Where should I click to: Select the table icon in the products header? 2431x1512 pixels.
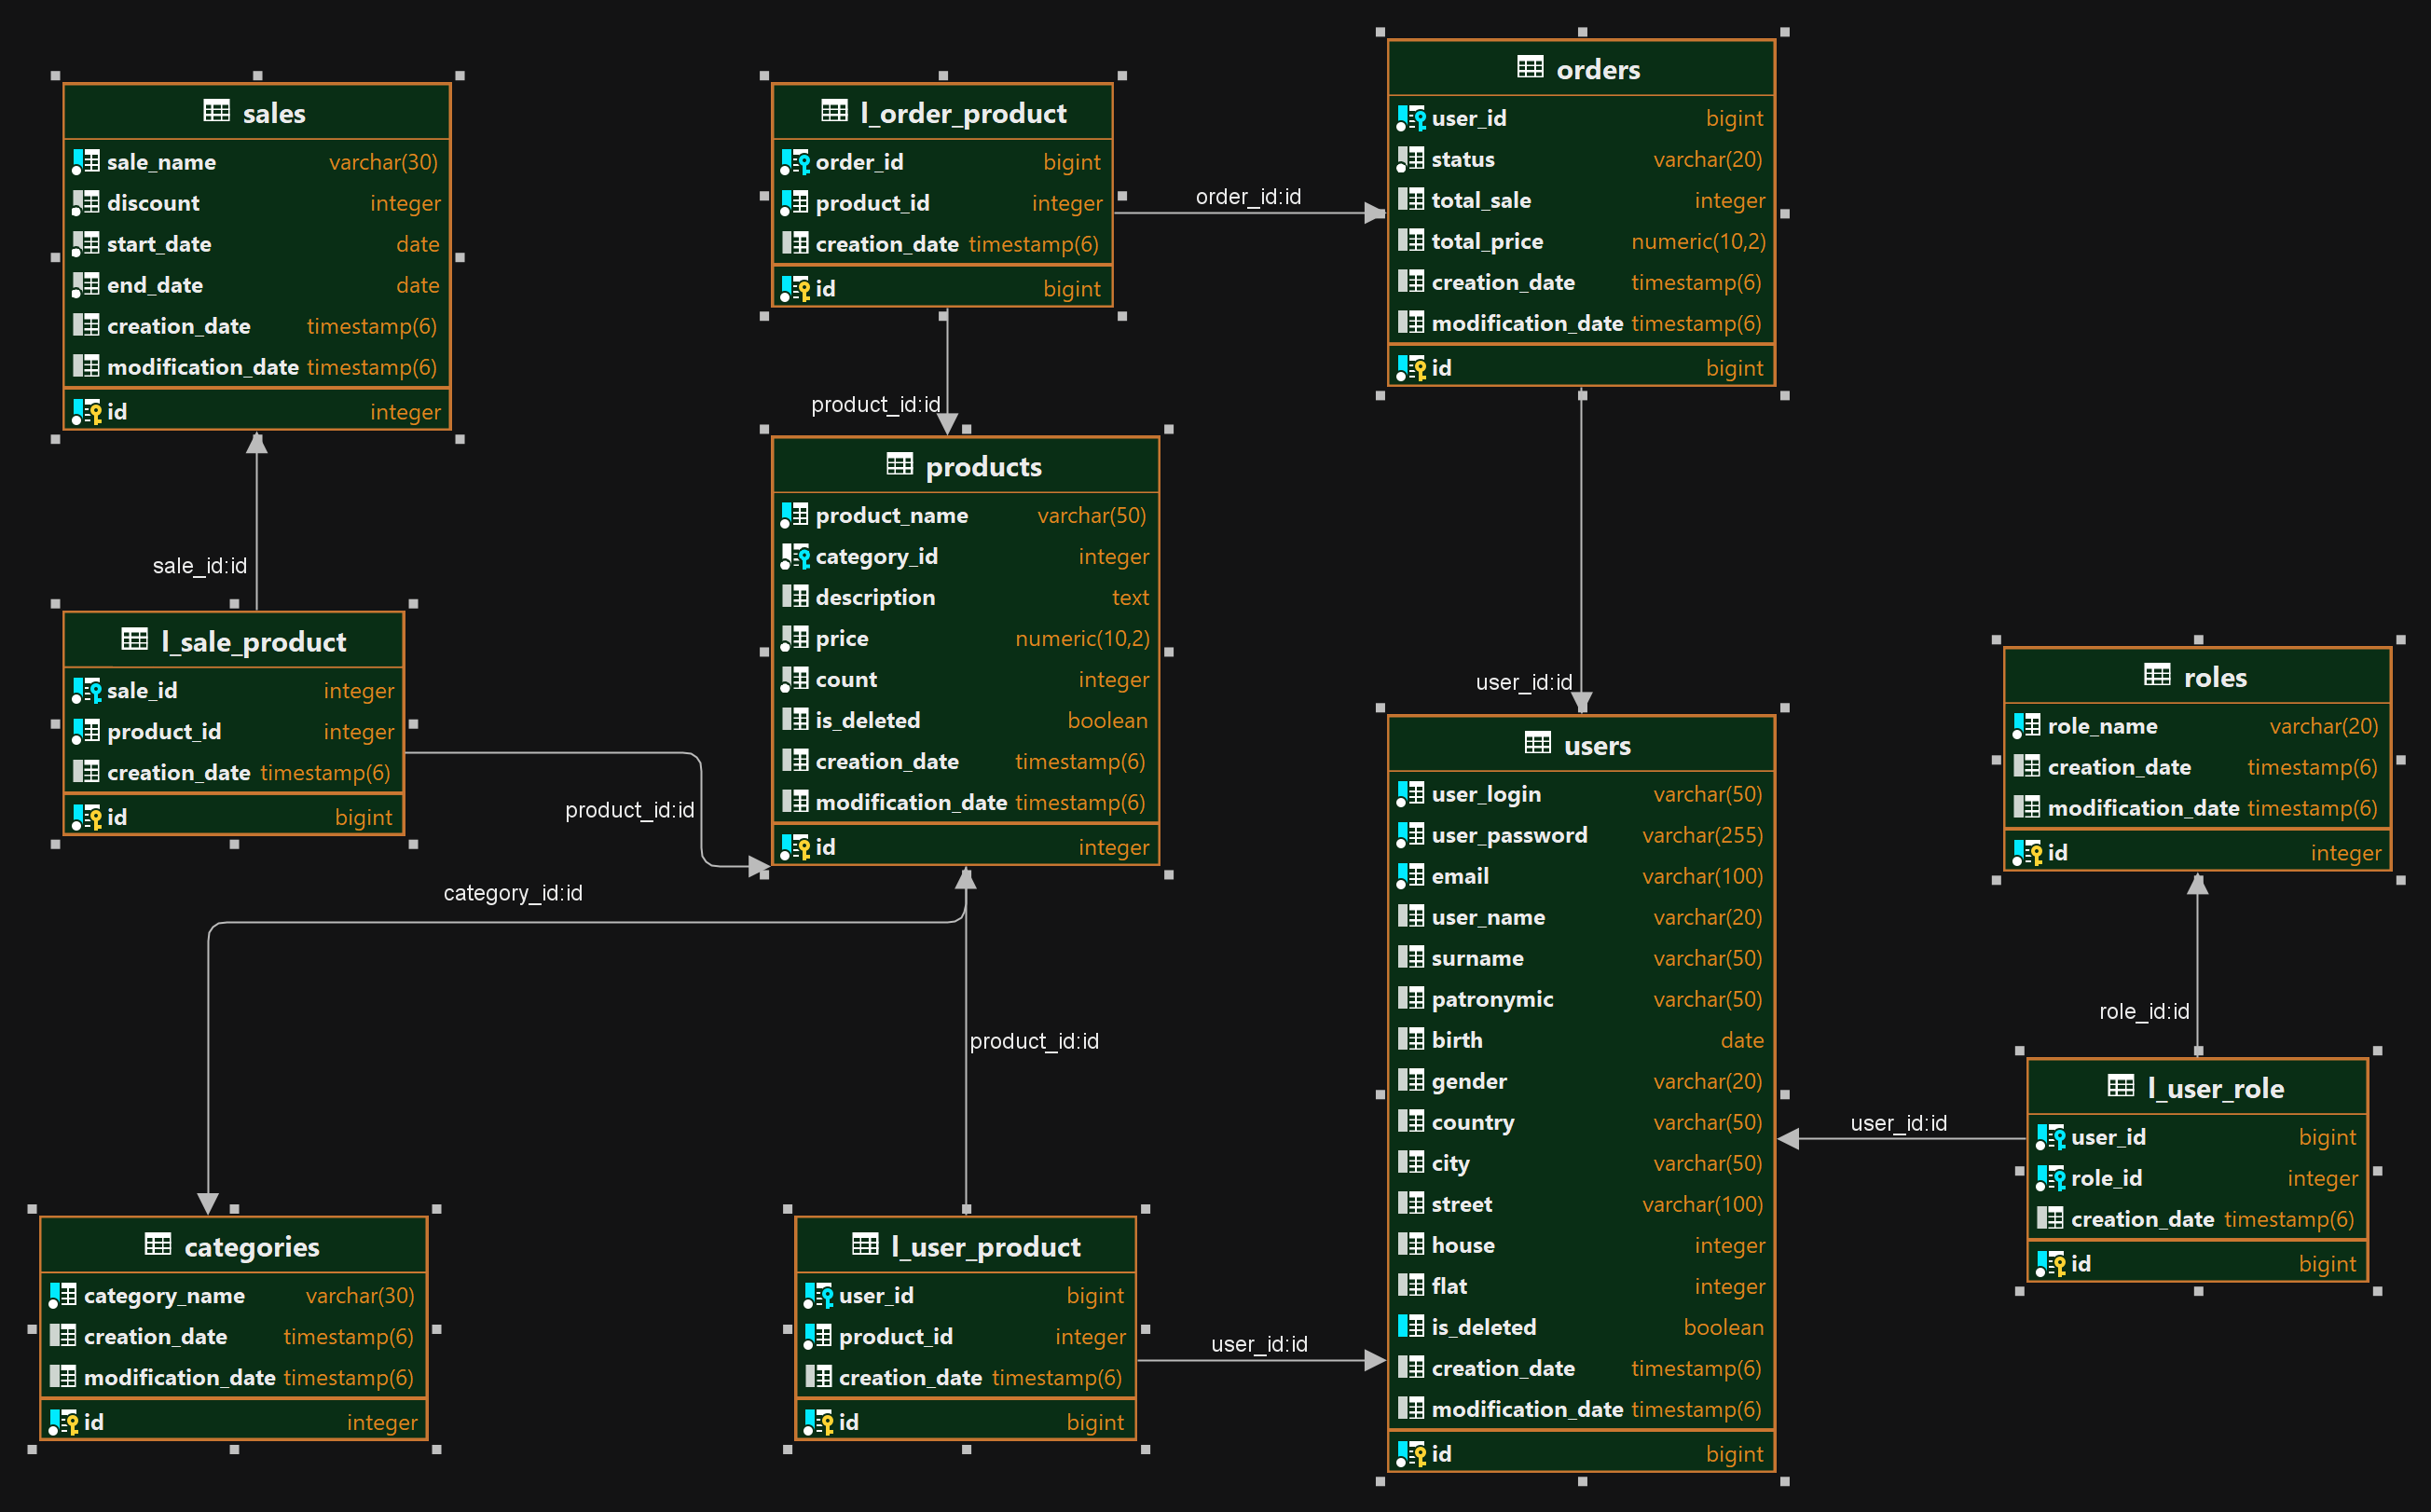[x=899, y=464]
